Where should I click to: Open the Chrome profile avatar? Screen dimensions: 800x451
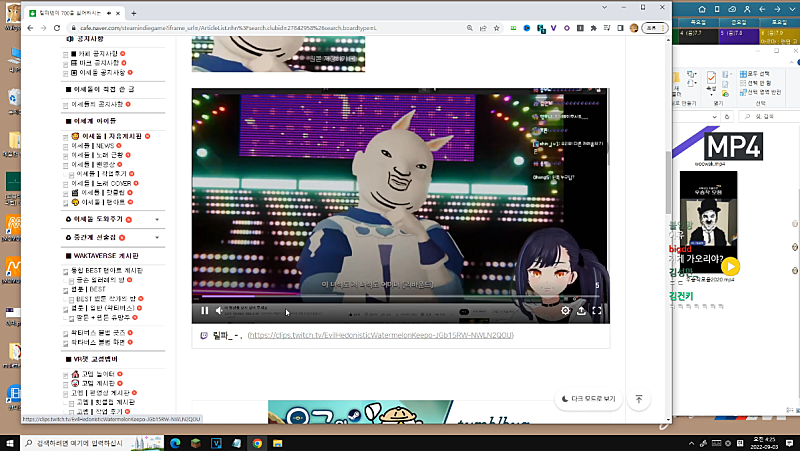point(634,28)
